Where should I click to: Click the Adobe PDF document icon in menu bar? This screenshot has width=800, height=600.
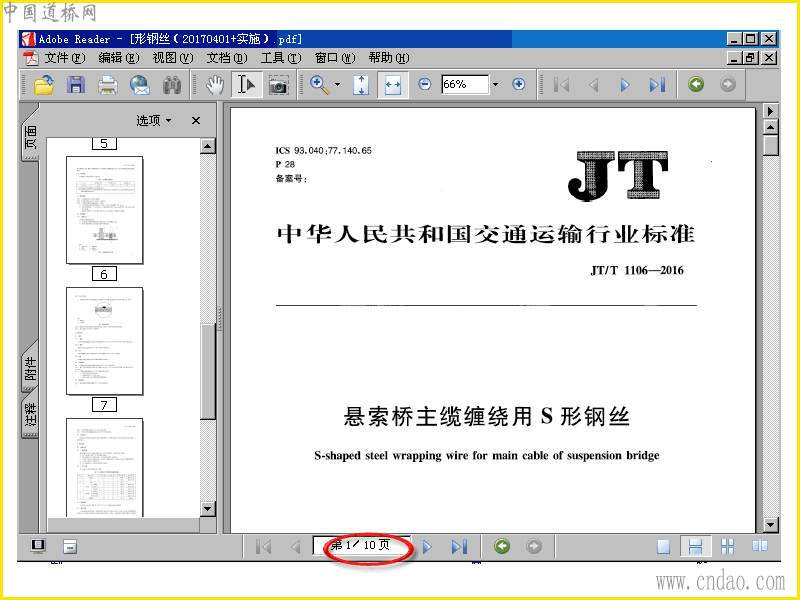[x=31, y=58]
